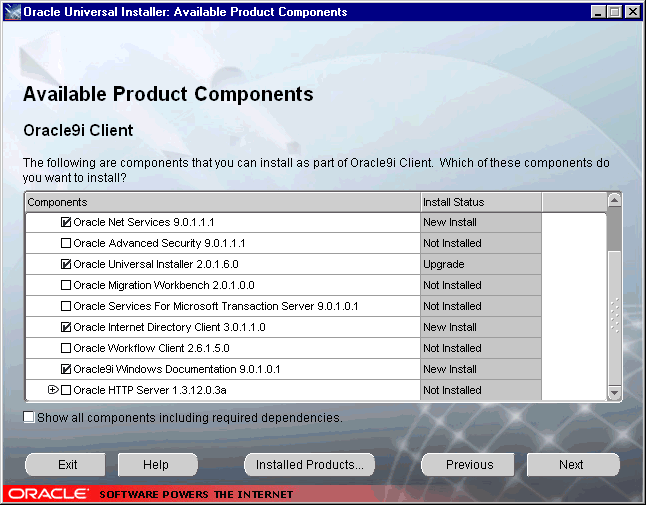Select the Oracle Migration Workbench 2.0.1.0.0 text
Image resolution: width=646 pixels, height=505 pixels.
(x=164, y=285)
